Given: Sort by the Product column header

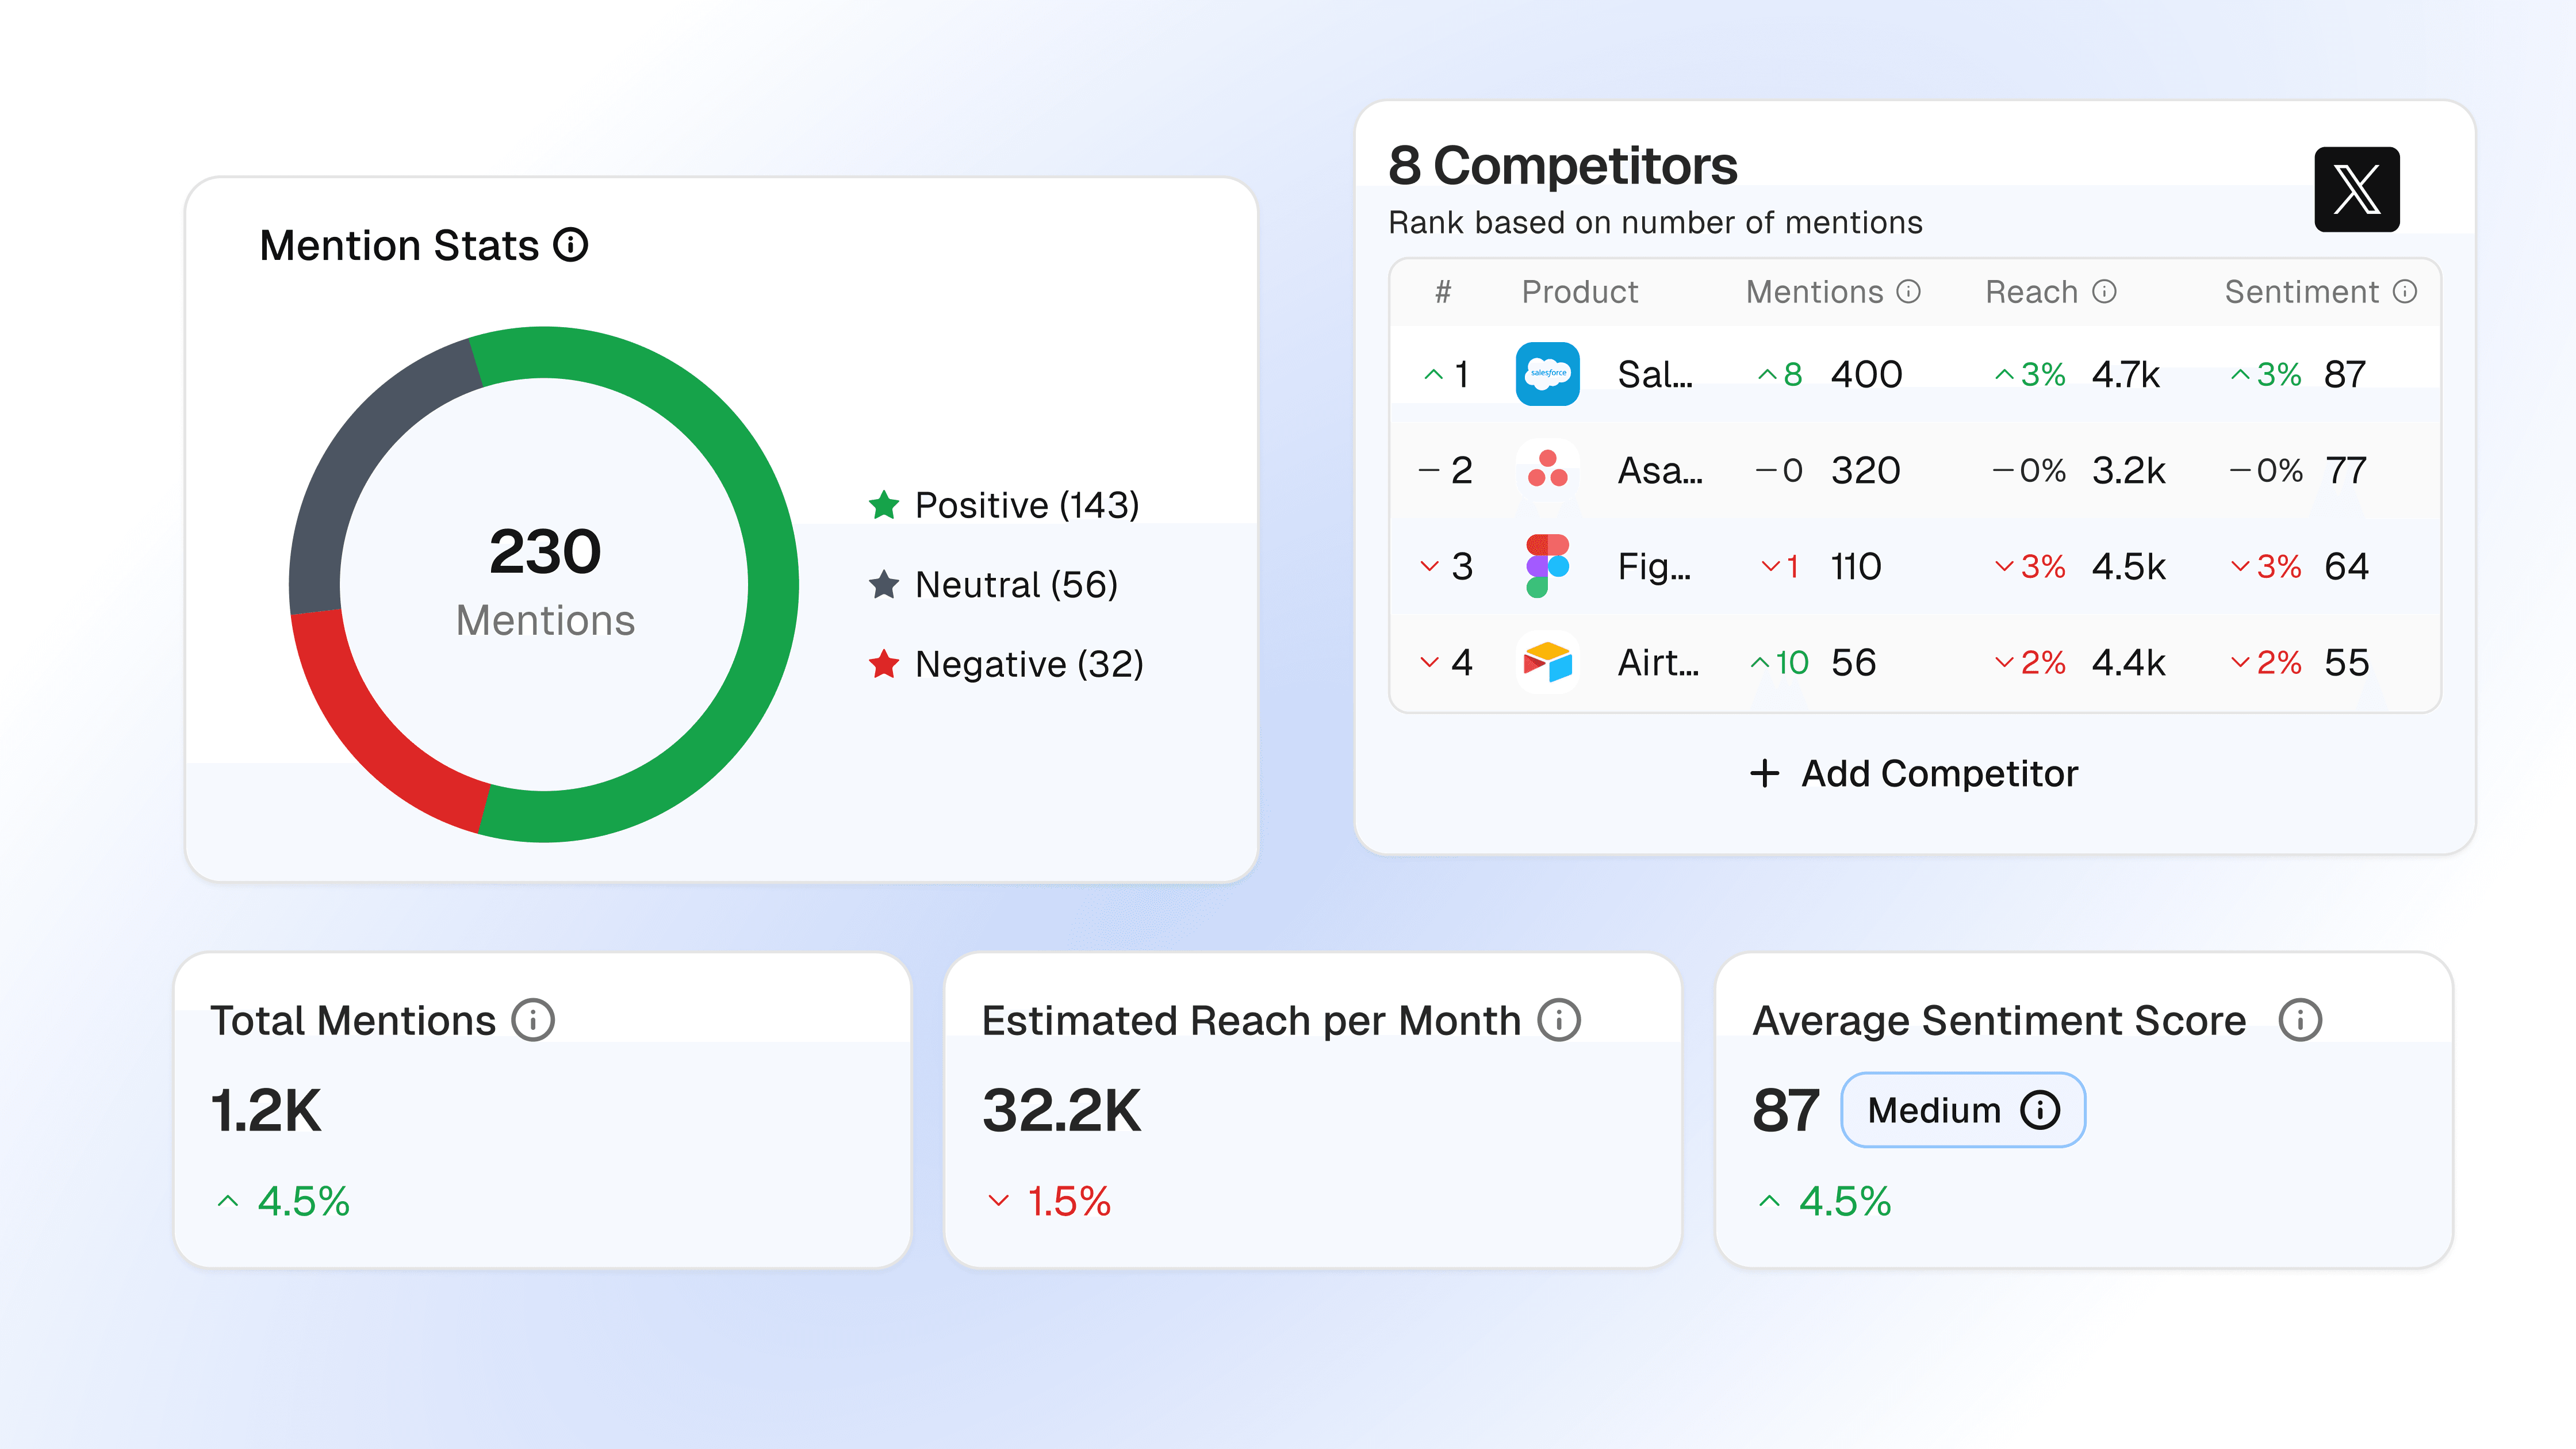Looking at the screenshot, I should 1579,291.
